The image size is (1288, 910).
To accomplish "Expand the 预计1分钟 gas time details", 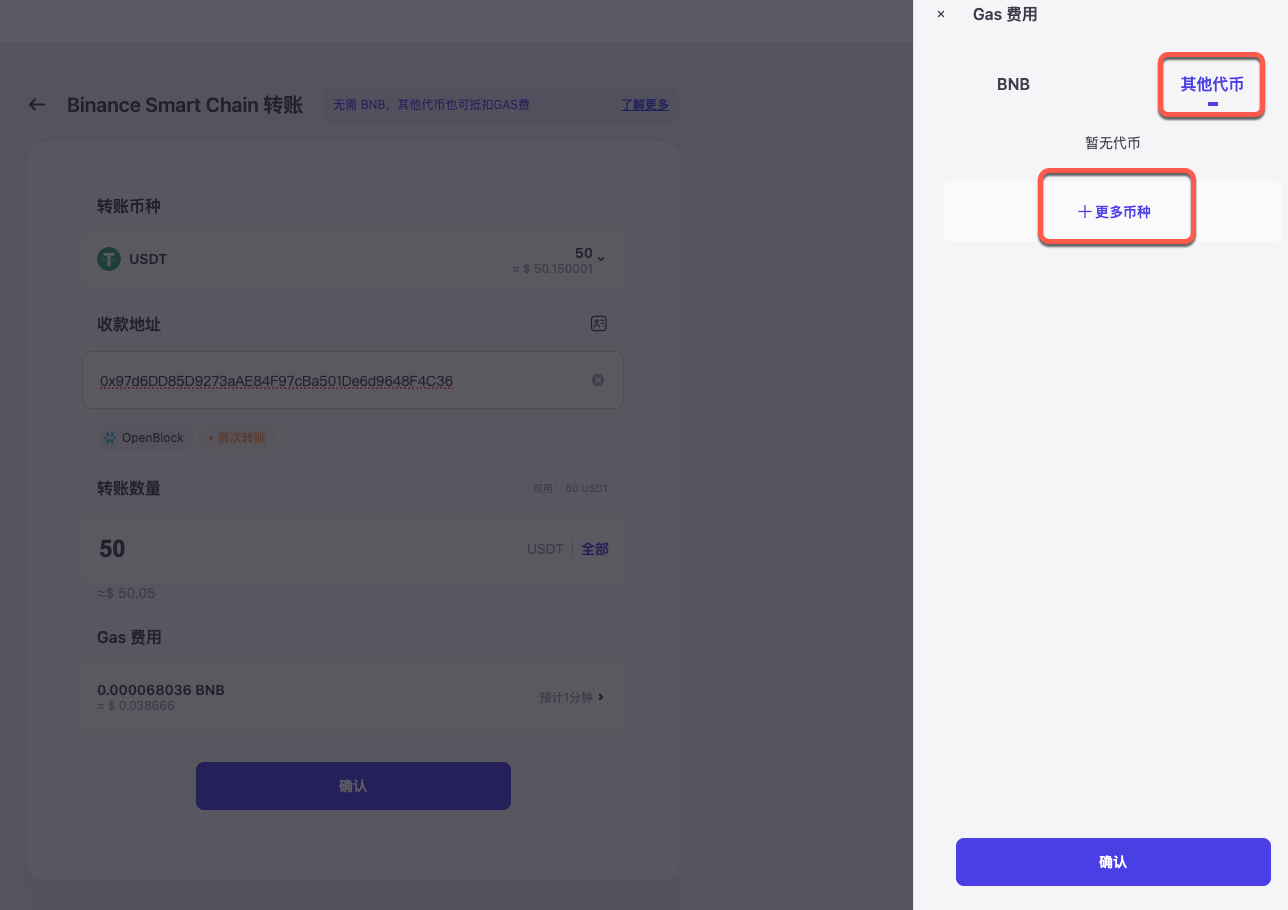I will pyautogui.click(x=572, y=697).
